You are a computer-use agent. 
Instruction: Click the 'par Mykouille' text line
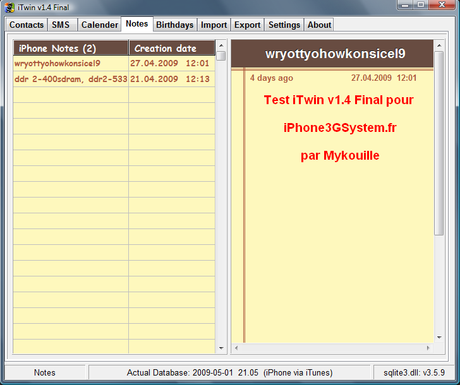coord(340,156)
